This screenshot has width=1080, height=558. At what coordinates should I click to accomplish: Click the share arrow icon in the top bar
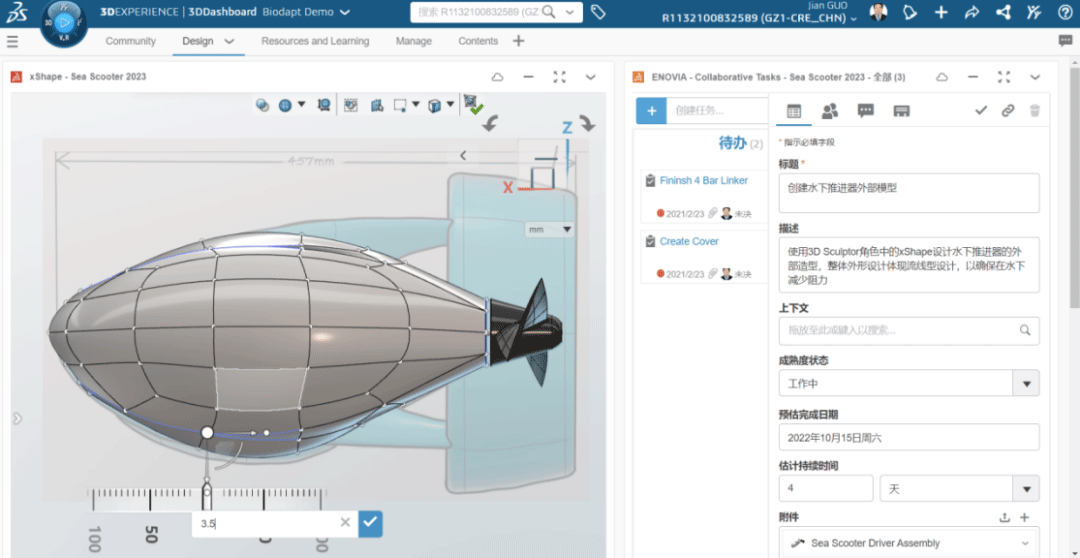(971, 12)
